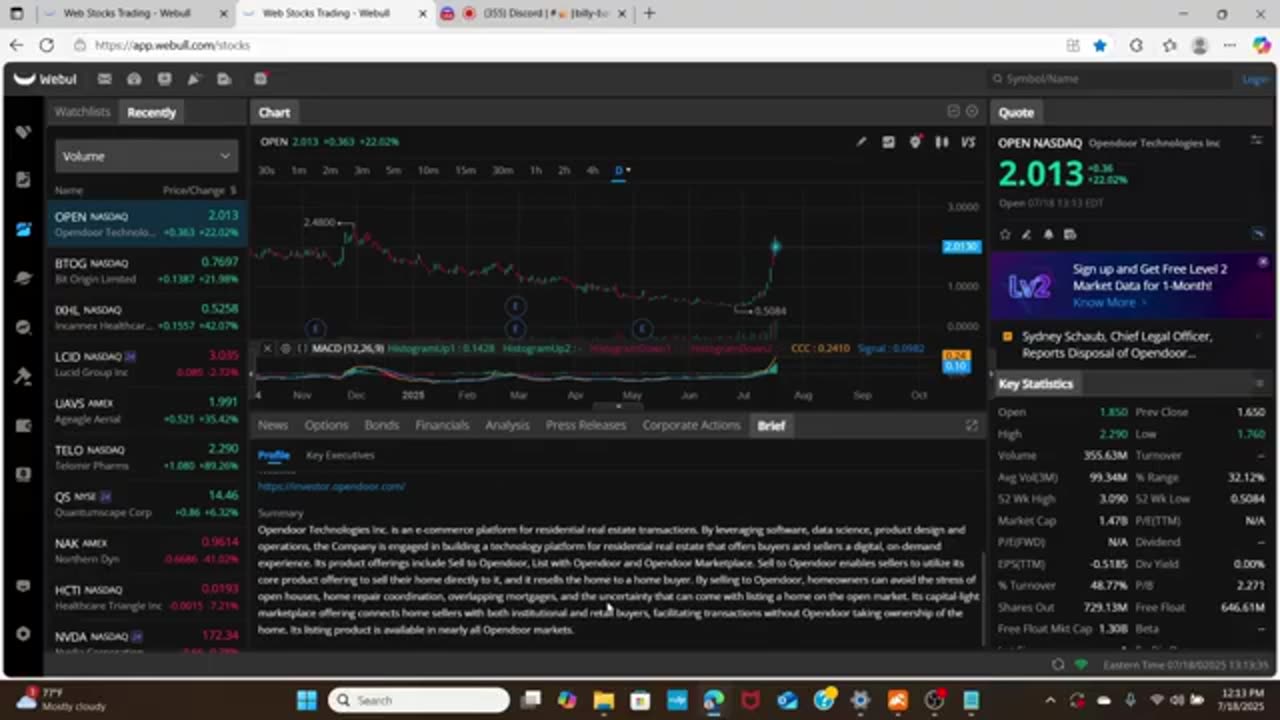Click the promotions party icon in top toolbar
The image size is (1280, 720).
point(194,79)
